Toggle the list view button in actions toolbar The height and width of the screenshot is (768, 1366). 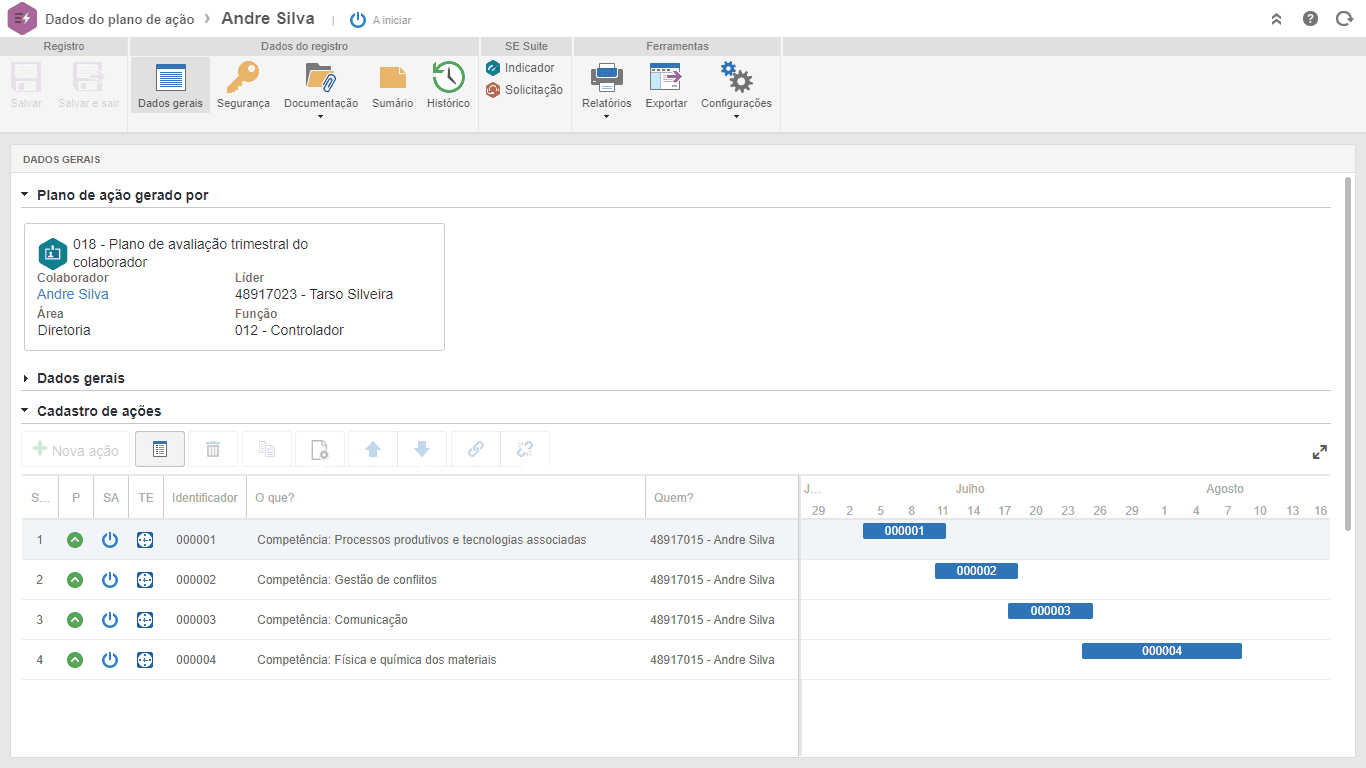tap(160, 450)
